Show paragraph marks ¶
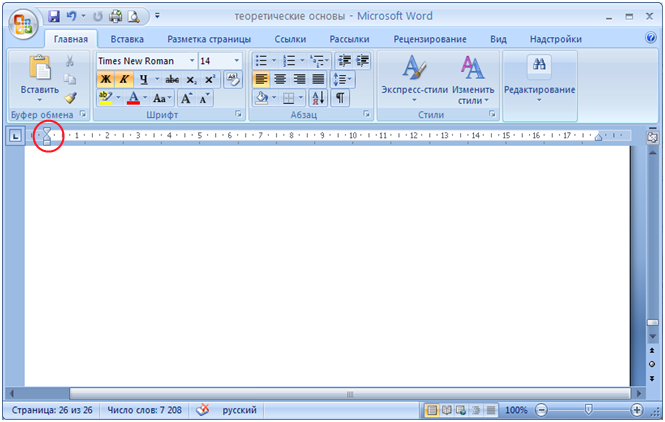This screenshot has height=422, width=665. pos(340,98)
